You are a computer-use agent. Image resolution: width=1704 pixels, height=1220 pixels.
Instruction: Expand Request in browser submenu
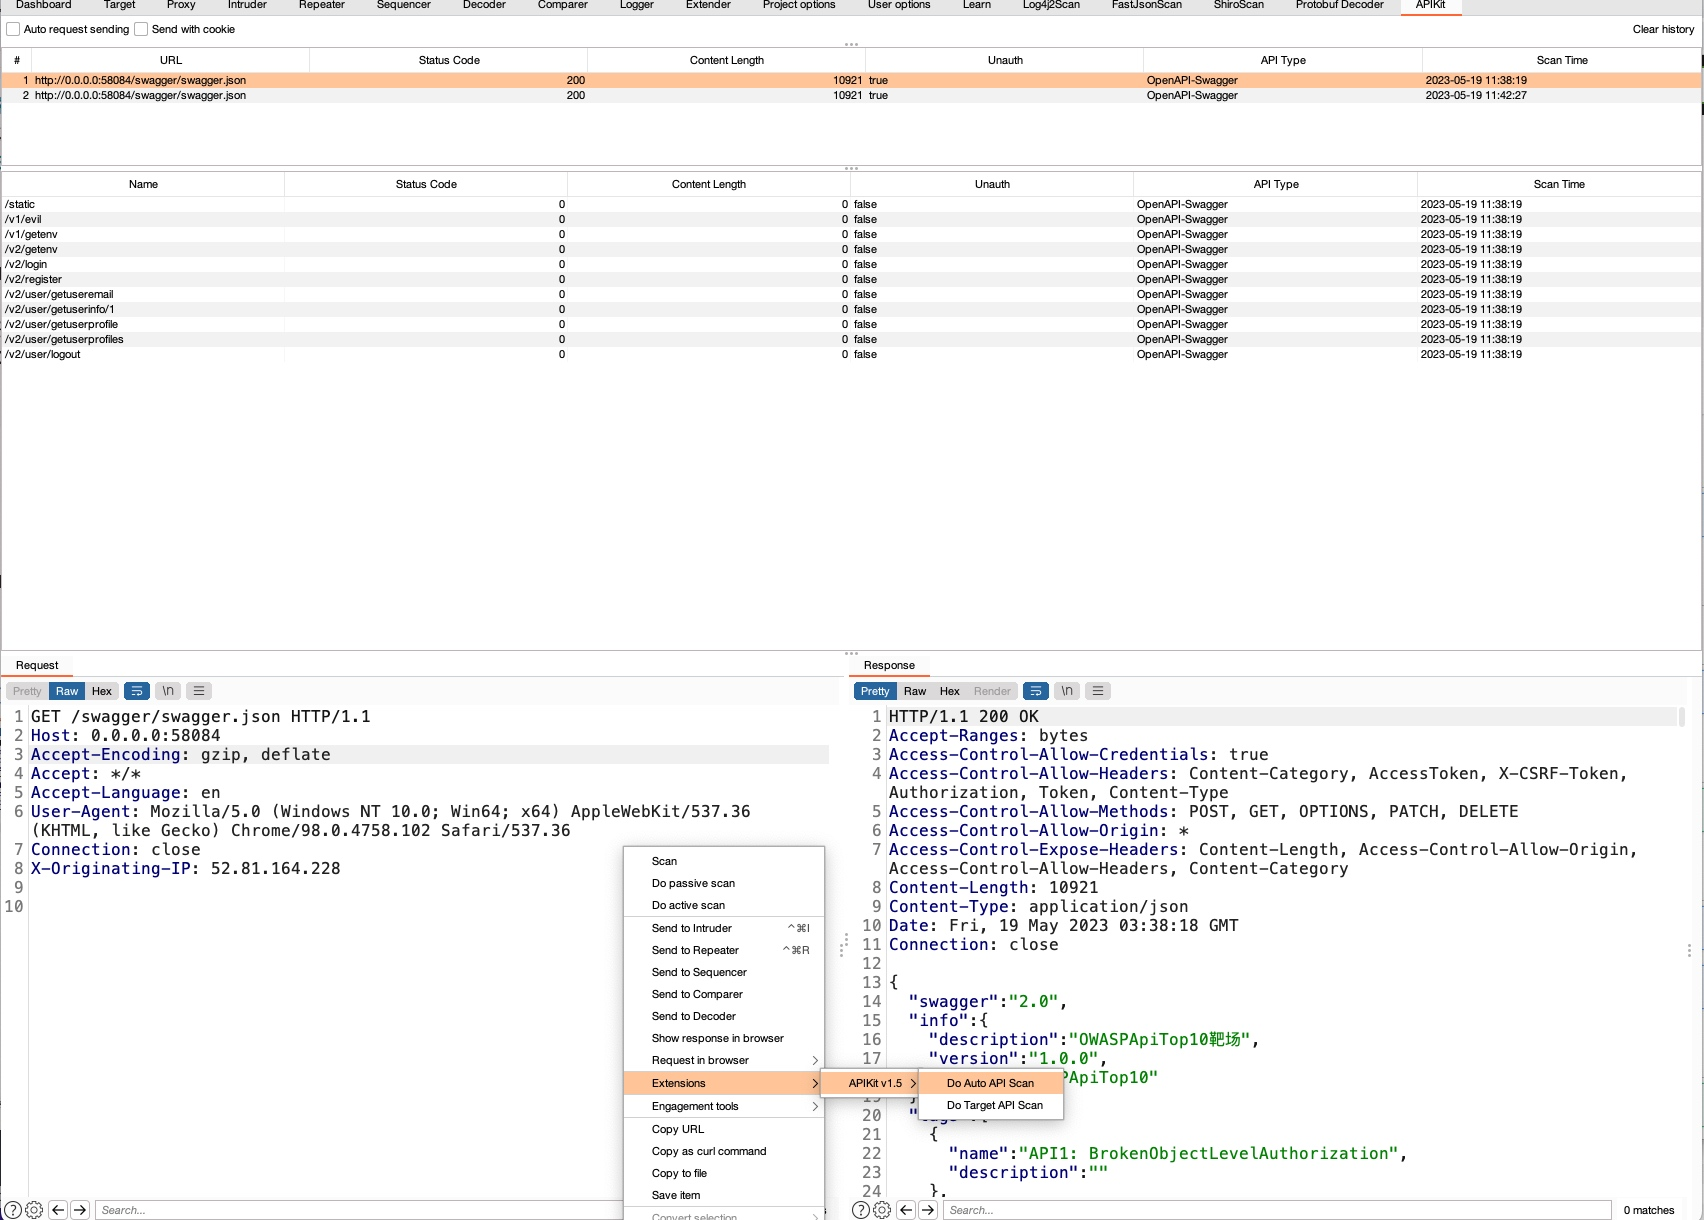click(x=722, y=1060)
